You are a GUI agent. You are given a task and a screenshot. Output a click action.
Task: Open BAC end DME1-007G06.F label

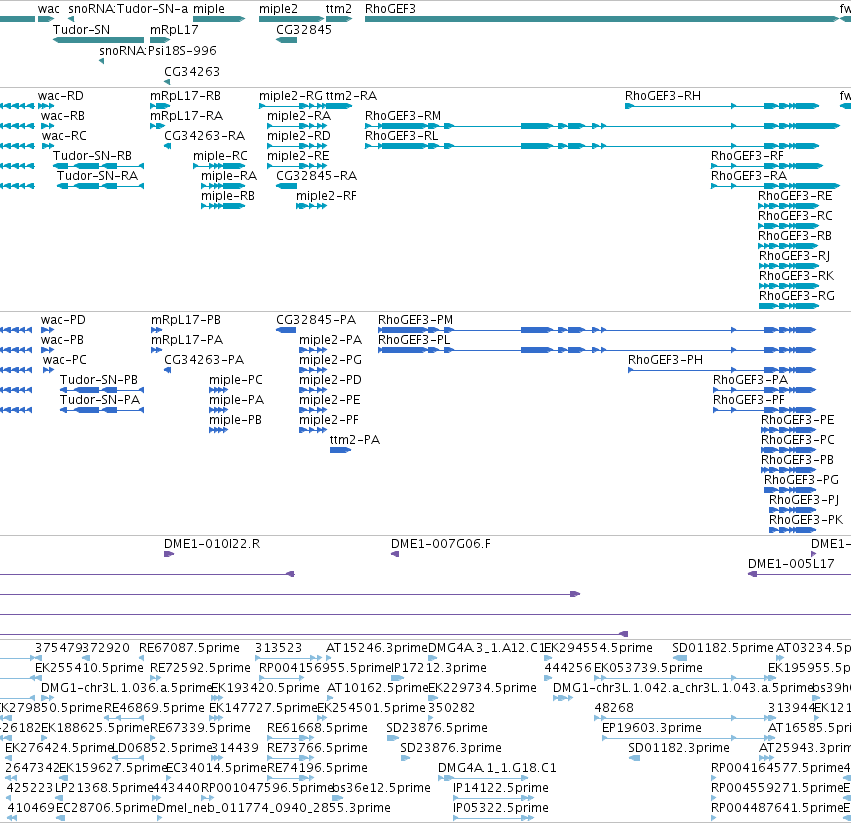click(x=441, y=544)
